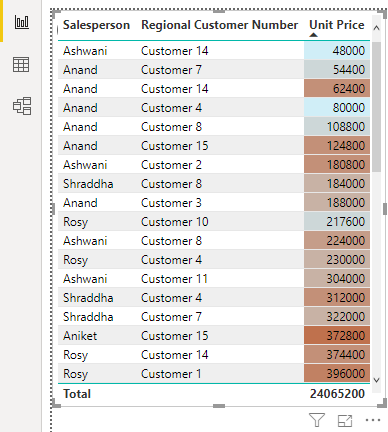Select the 304000 unit price cell
Screen dimensions: 388x432
(337, 279)
